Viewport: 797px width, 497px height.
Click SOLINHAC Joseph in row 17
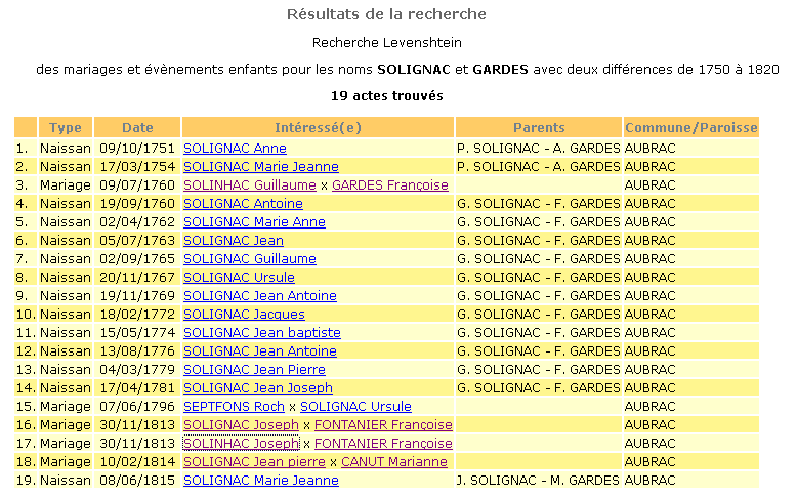241,443
